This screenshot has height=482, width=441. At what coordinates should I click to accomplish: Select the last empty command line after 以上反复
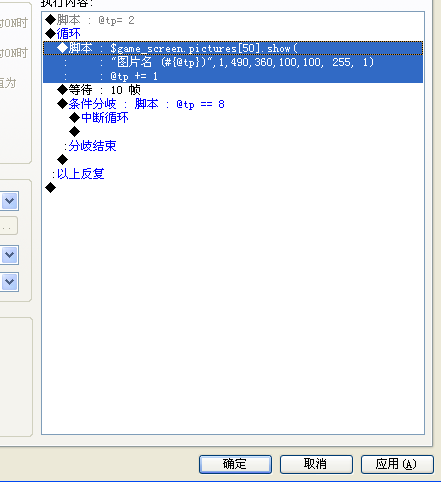point(233,188)
